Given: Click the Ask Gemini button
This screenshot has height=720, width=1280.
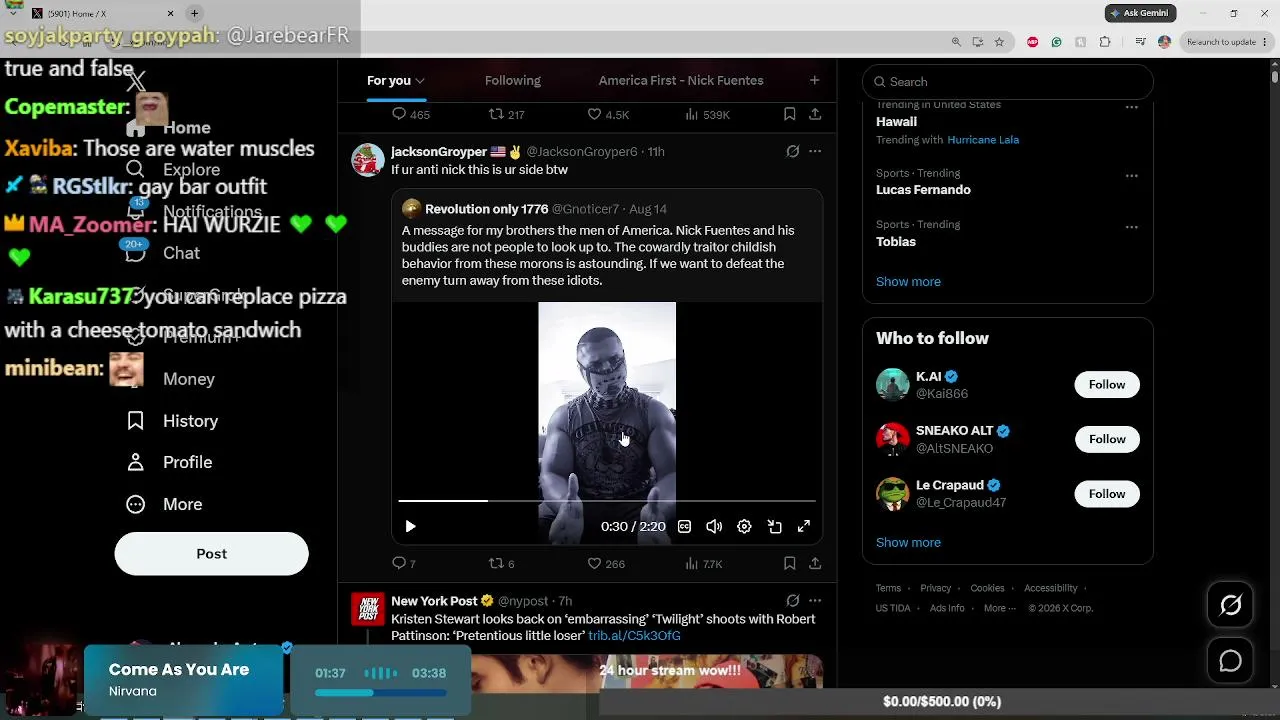Looking at the screenshot, I should coord(1140,13).
